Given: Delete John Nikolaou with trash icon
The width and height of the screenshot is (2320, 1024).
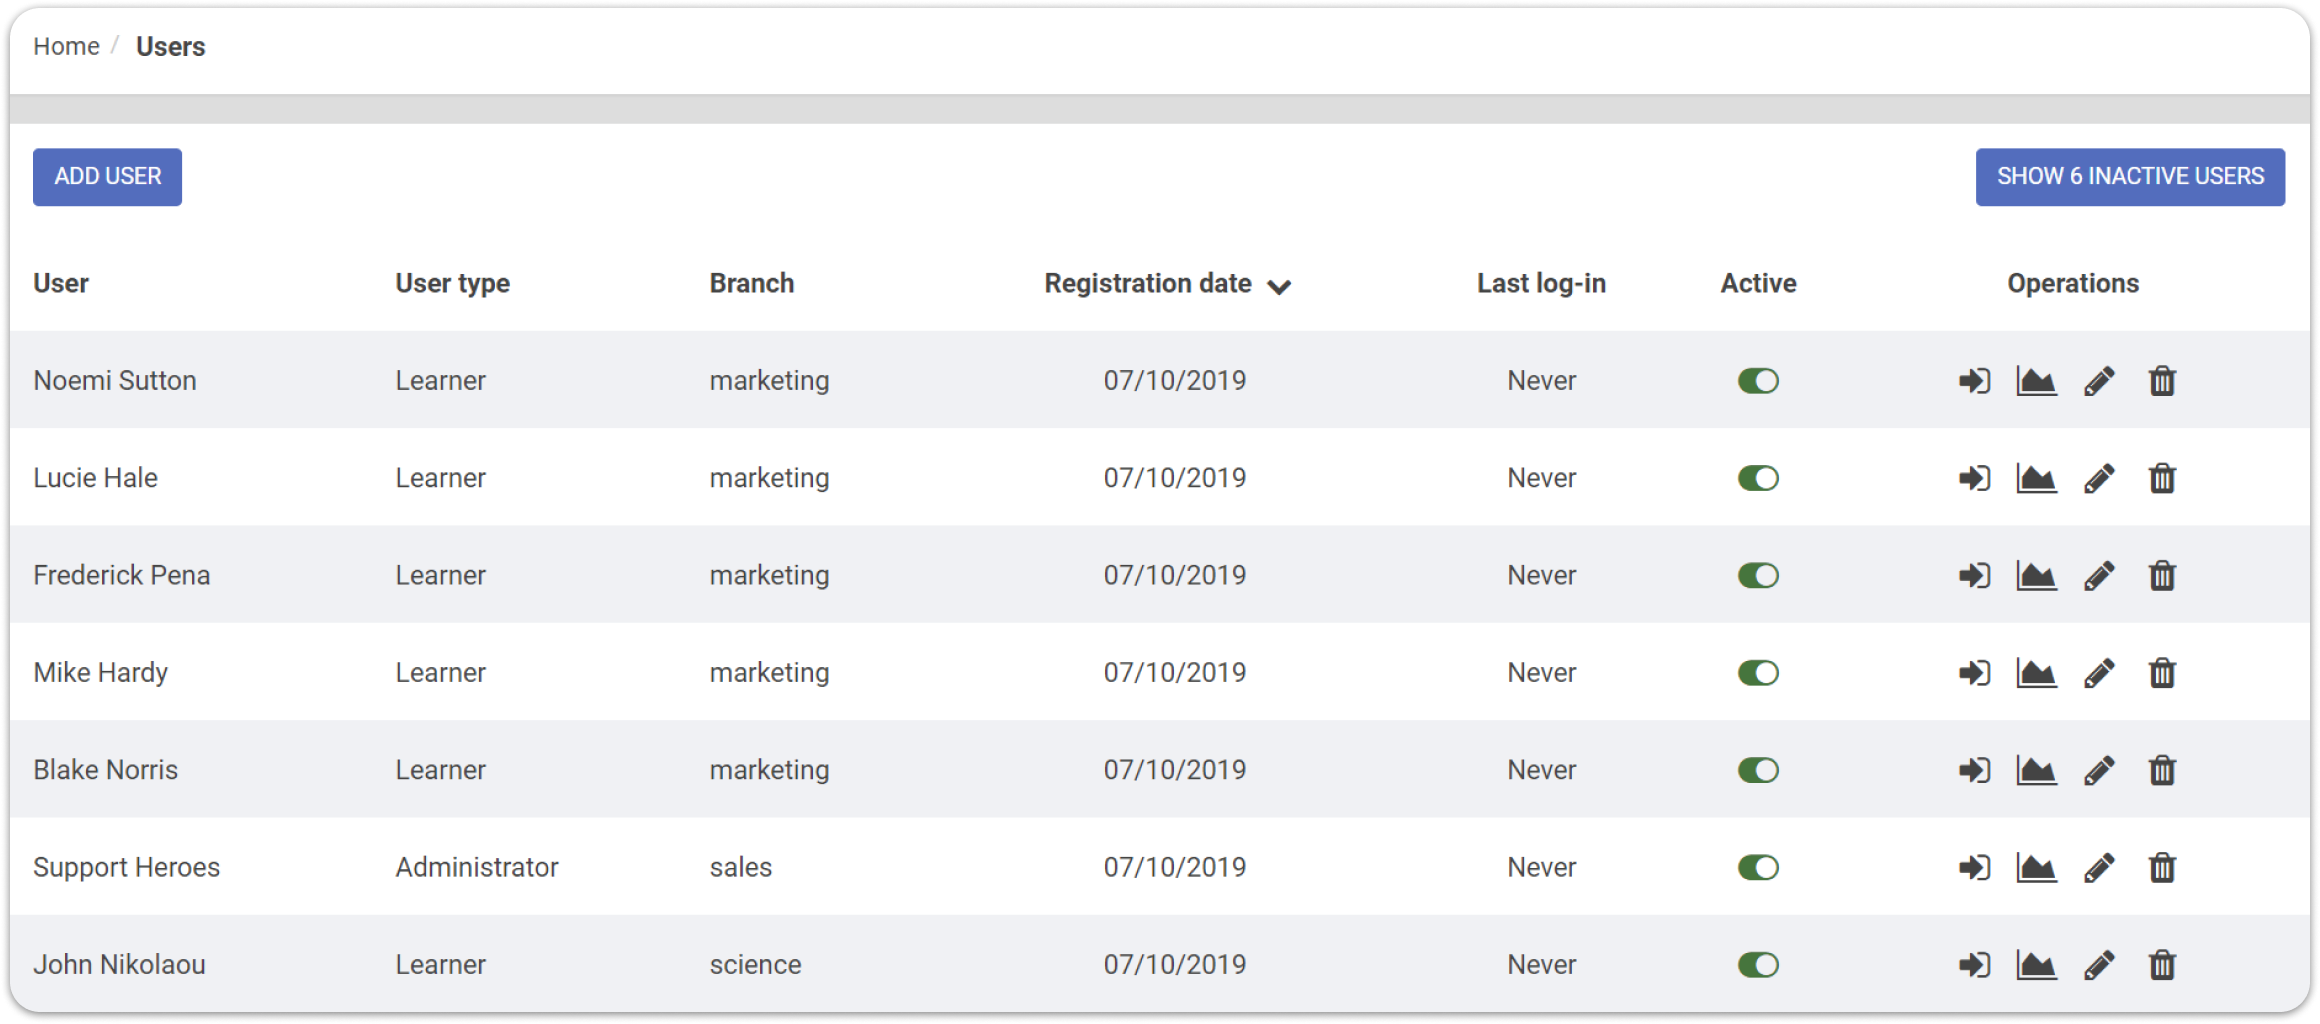Looking at the screenshot, I should [2162, 965].
